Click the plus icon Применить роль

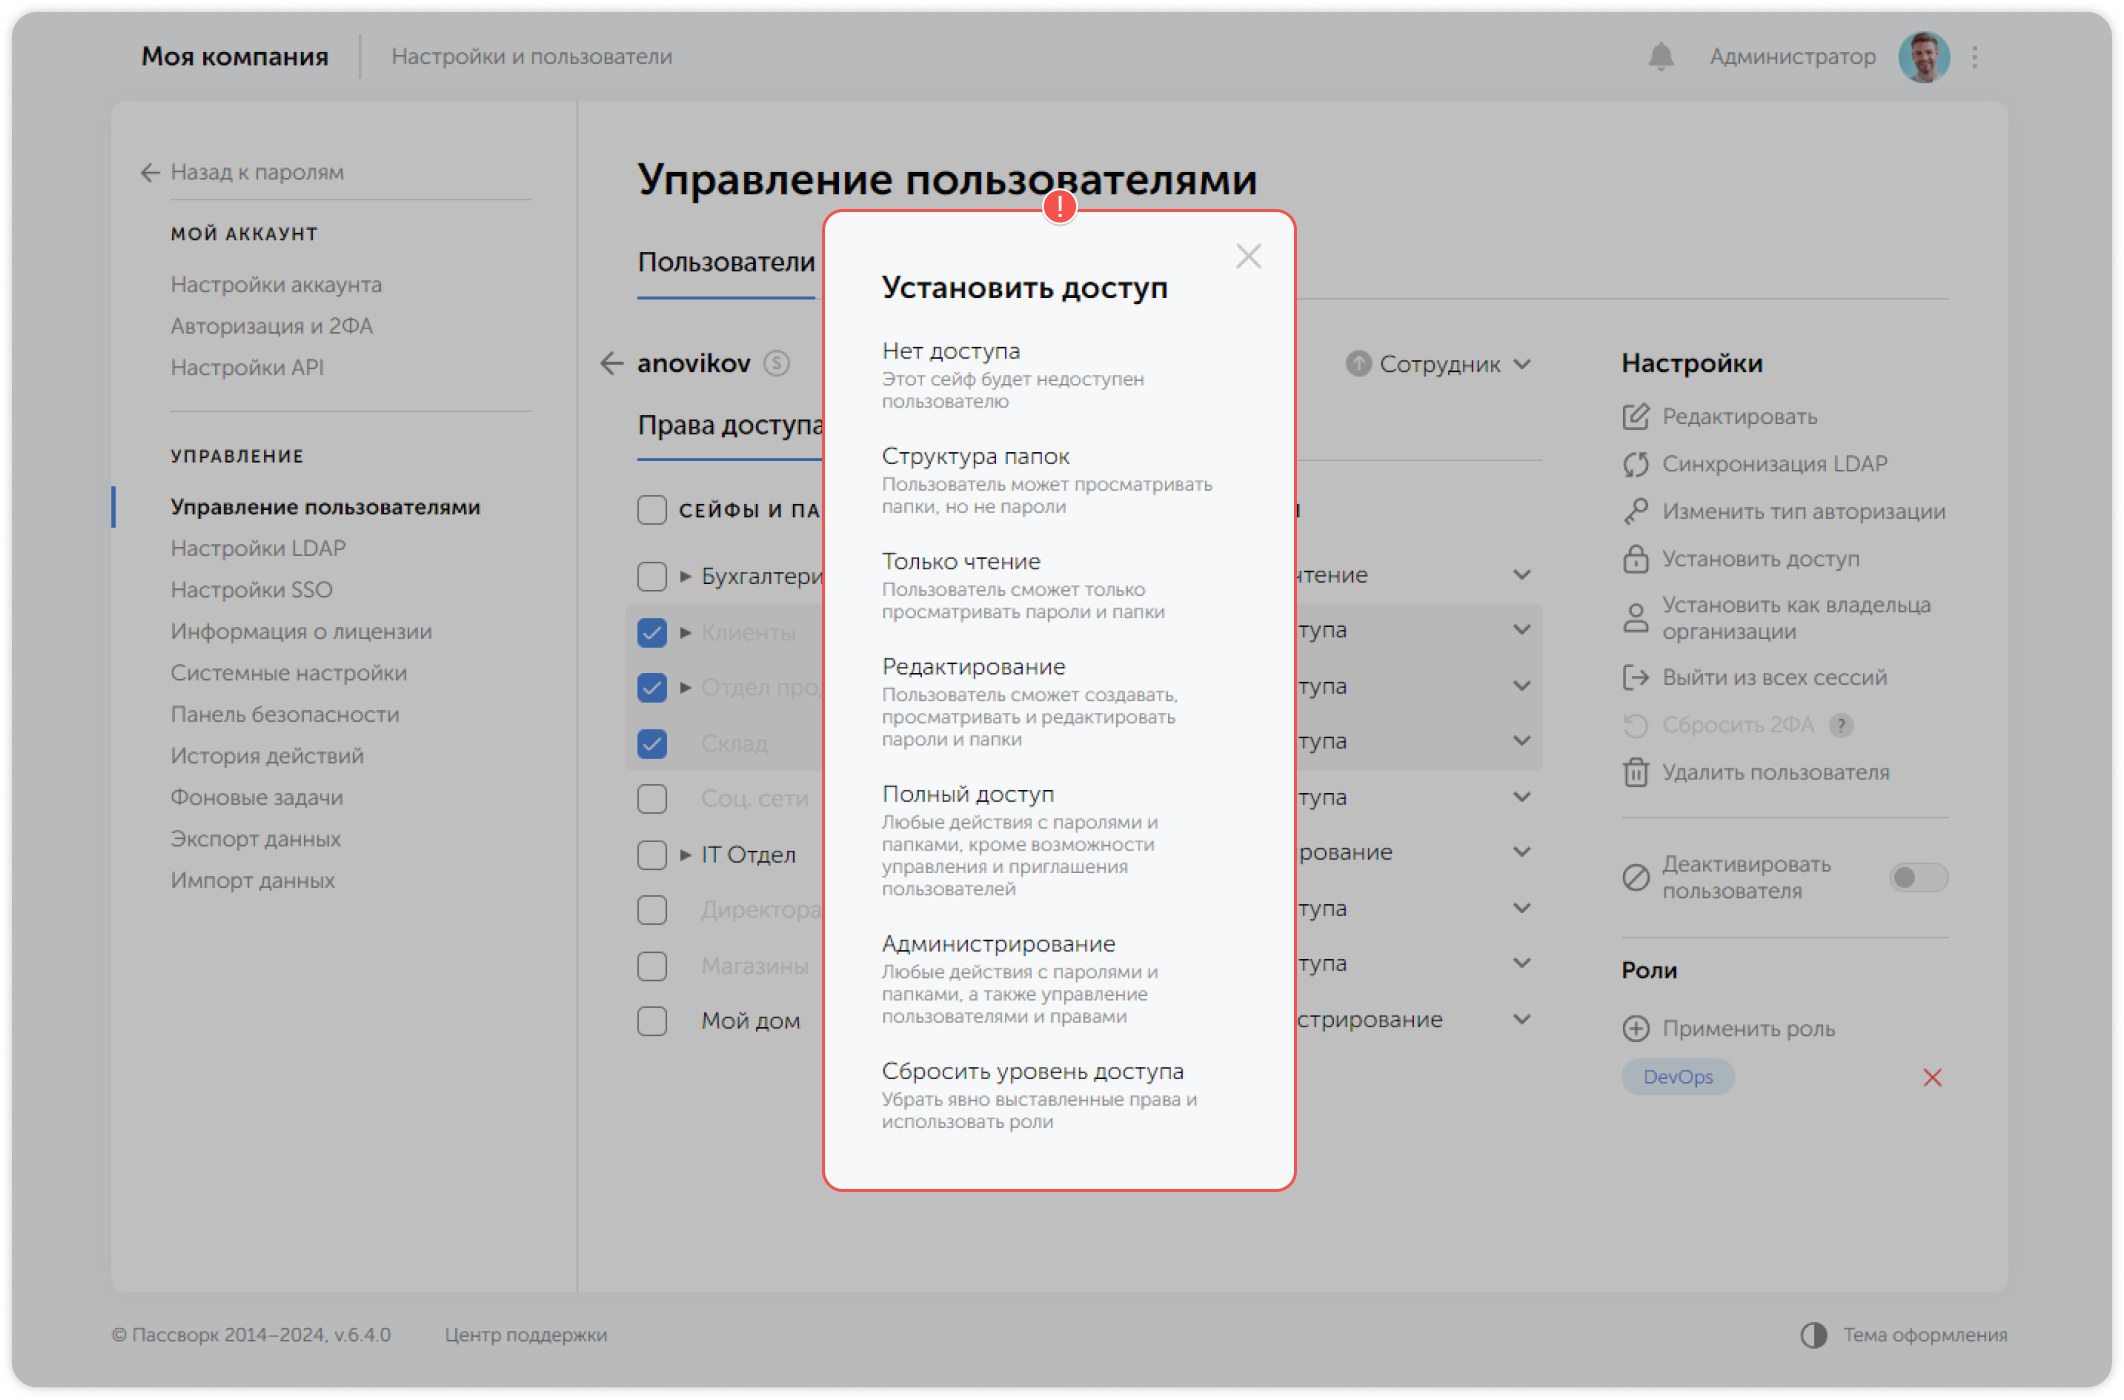1637,1028
